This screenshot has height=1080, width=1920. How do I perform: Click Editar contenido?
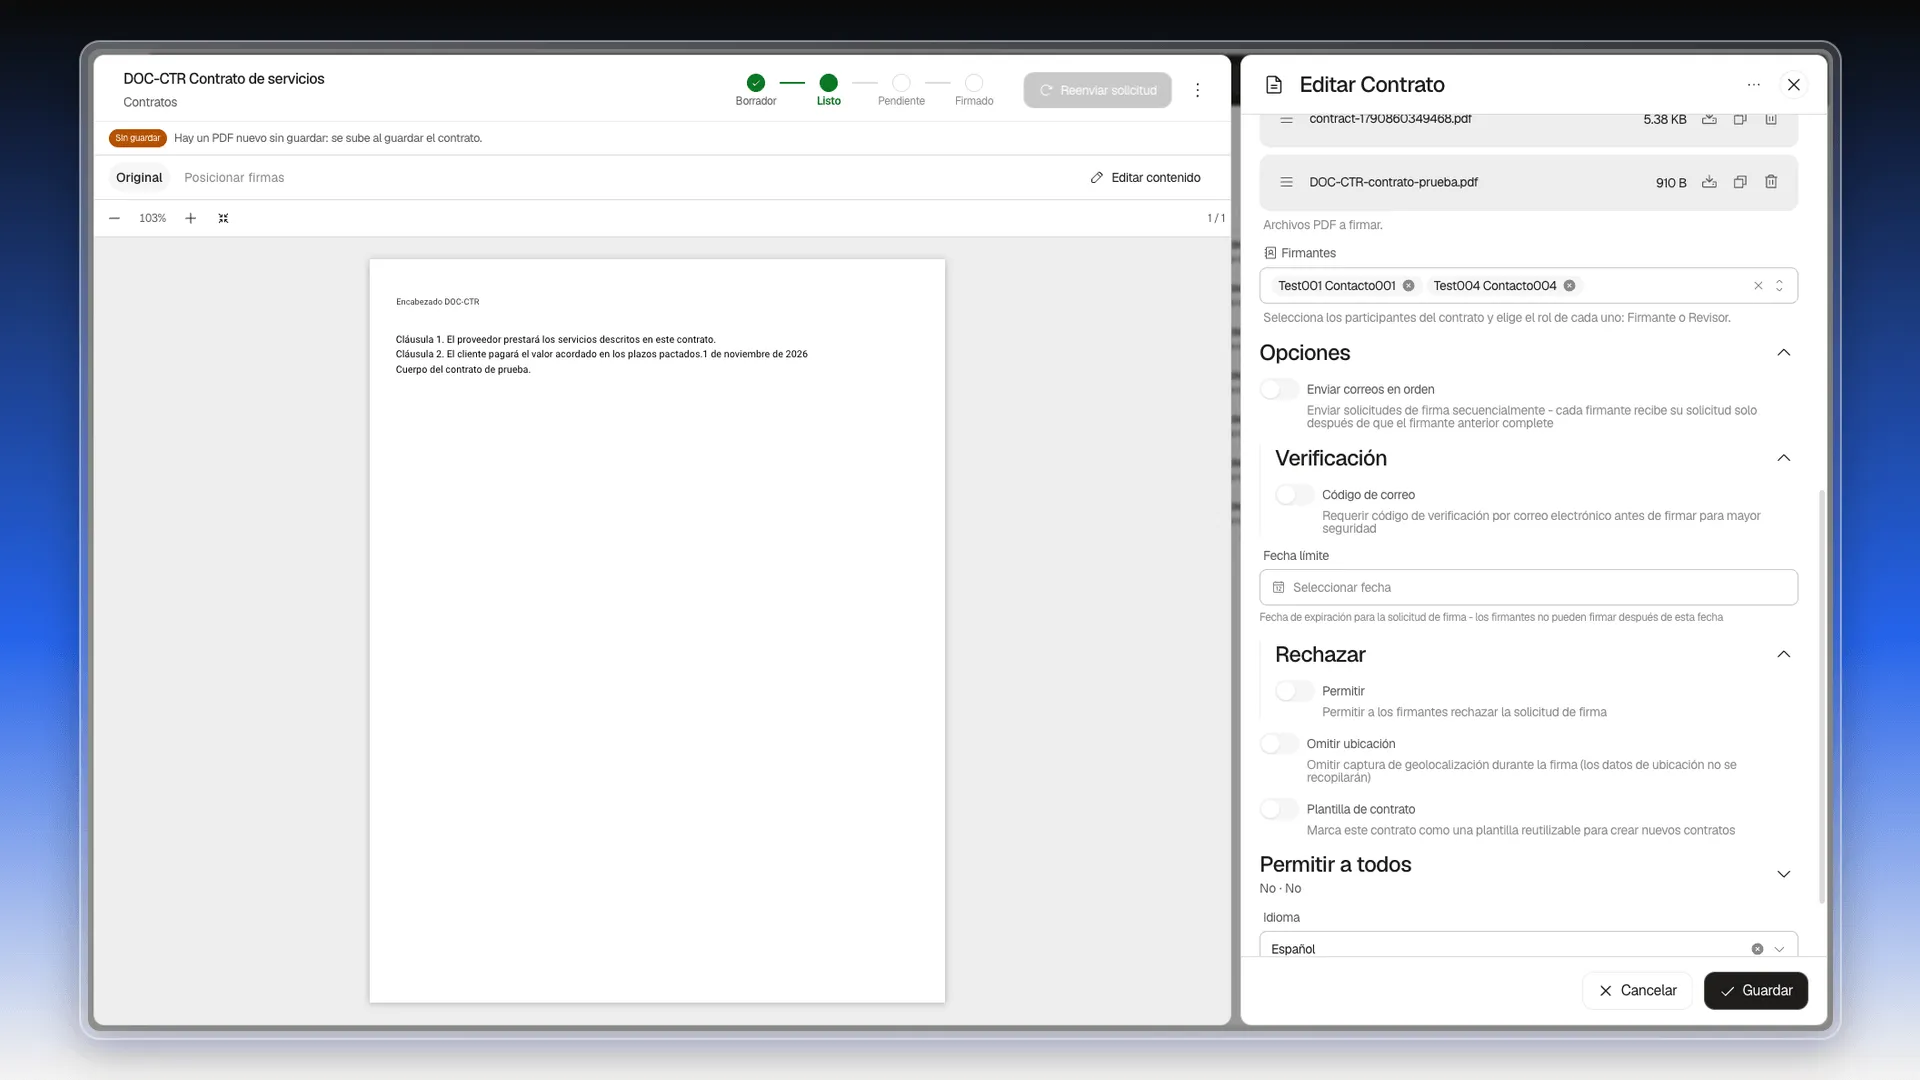point(1145,177)
